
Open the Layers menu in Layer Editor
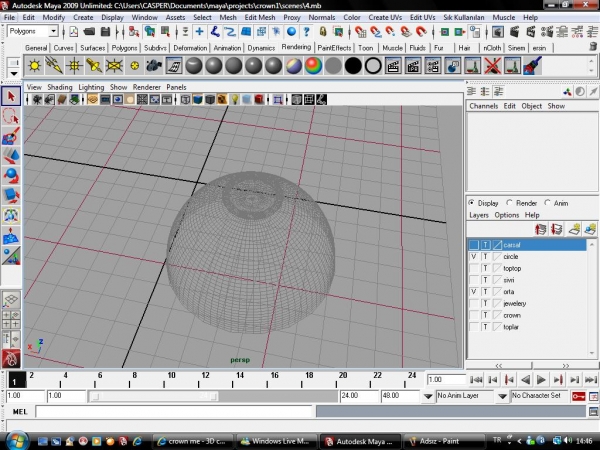[x=479, y=215]
